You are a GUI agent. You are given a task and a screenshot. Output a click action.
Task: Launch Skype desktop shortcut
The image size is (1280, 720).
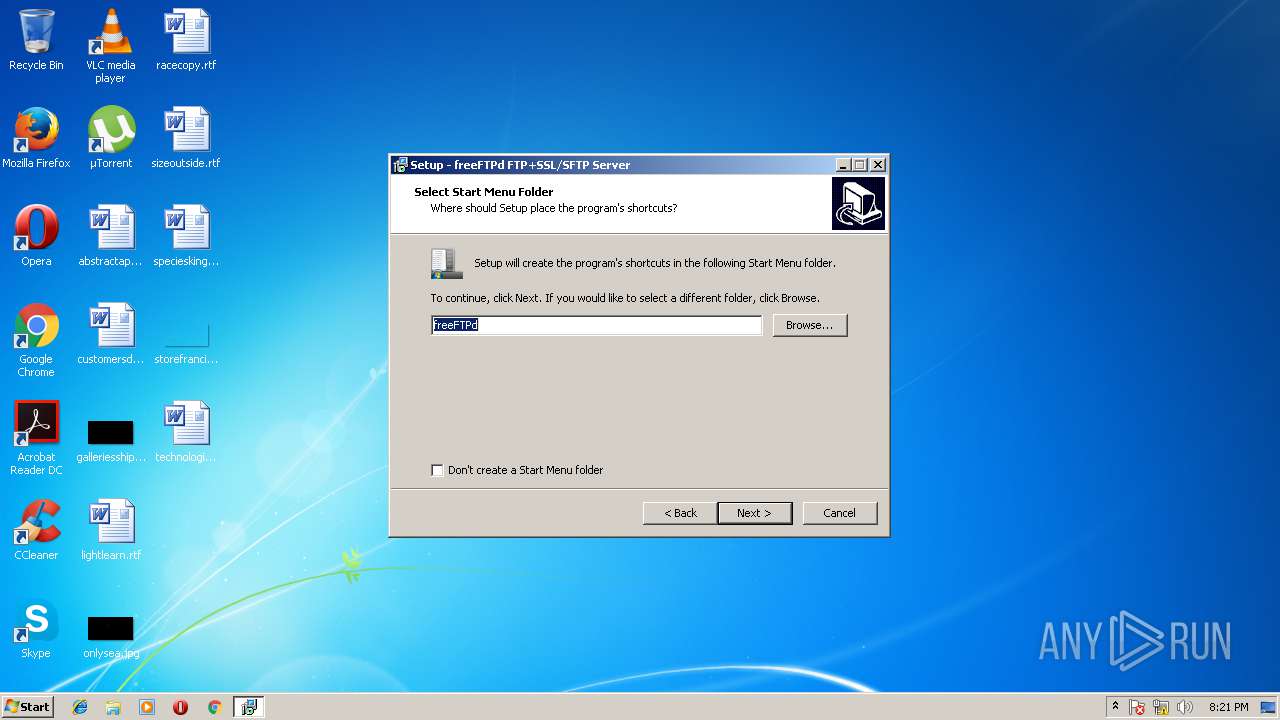[36, 628]
